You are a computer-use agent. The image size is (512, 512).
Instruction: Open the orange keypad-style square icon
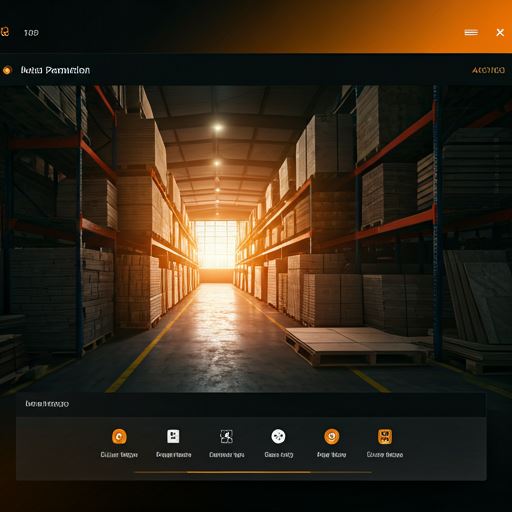point(385,436)
